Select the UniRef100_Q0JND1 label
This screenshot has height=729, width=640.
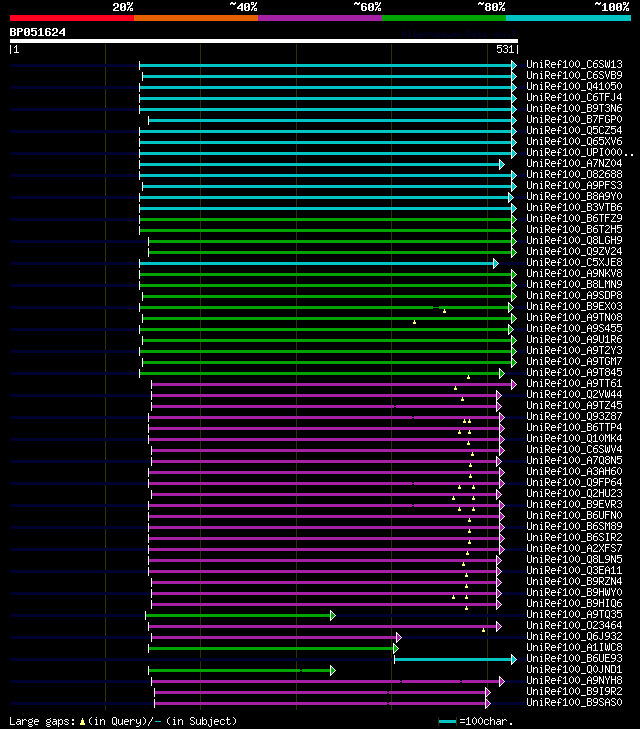pos(574,669)
